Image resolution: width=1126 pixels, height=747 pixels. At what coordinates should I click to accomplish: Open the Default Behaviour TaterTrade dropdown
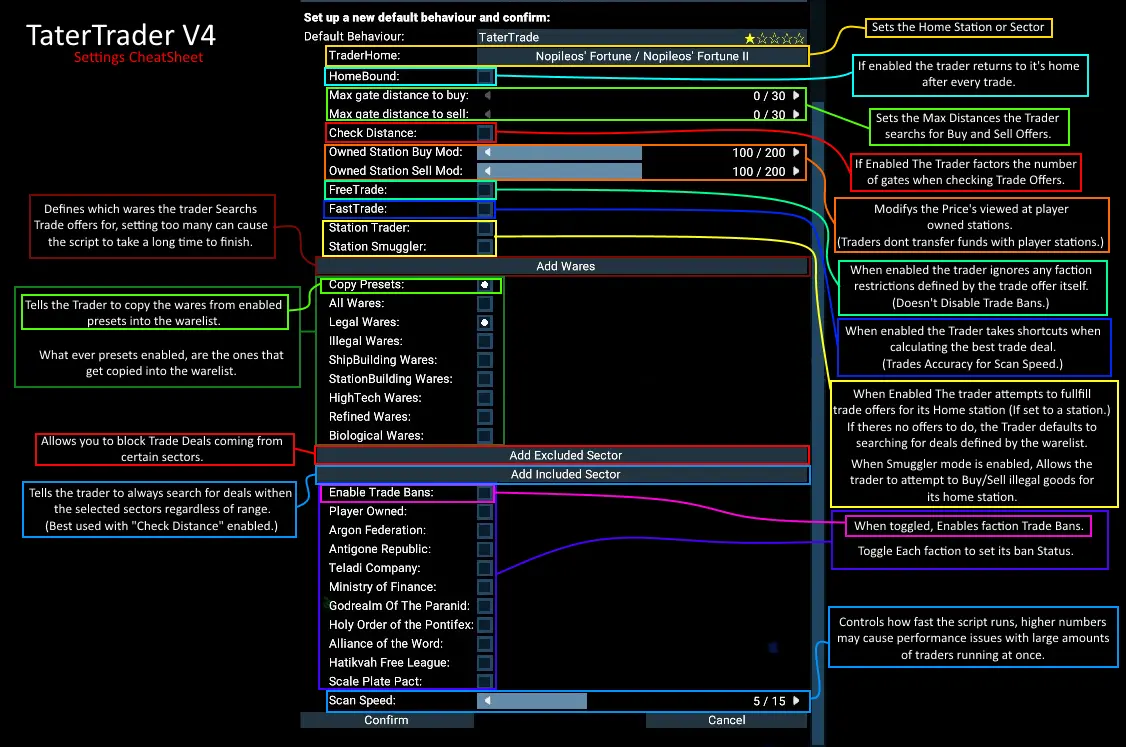click(642, 37)
